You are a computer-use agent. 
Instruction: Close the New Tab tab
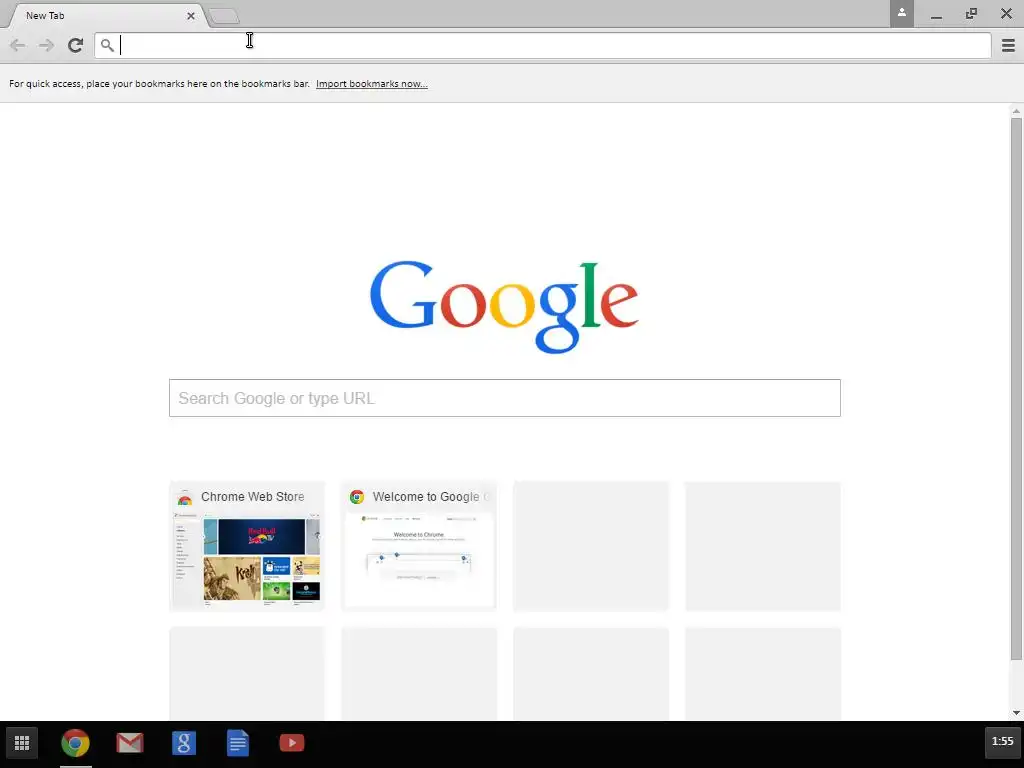coord(191,16)
